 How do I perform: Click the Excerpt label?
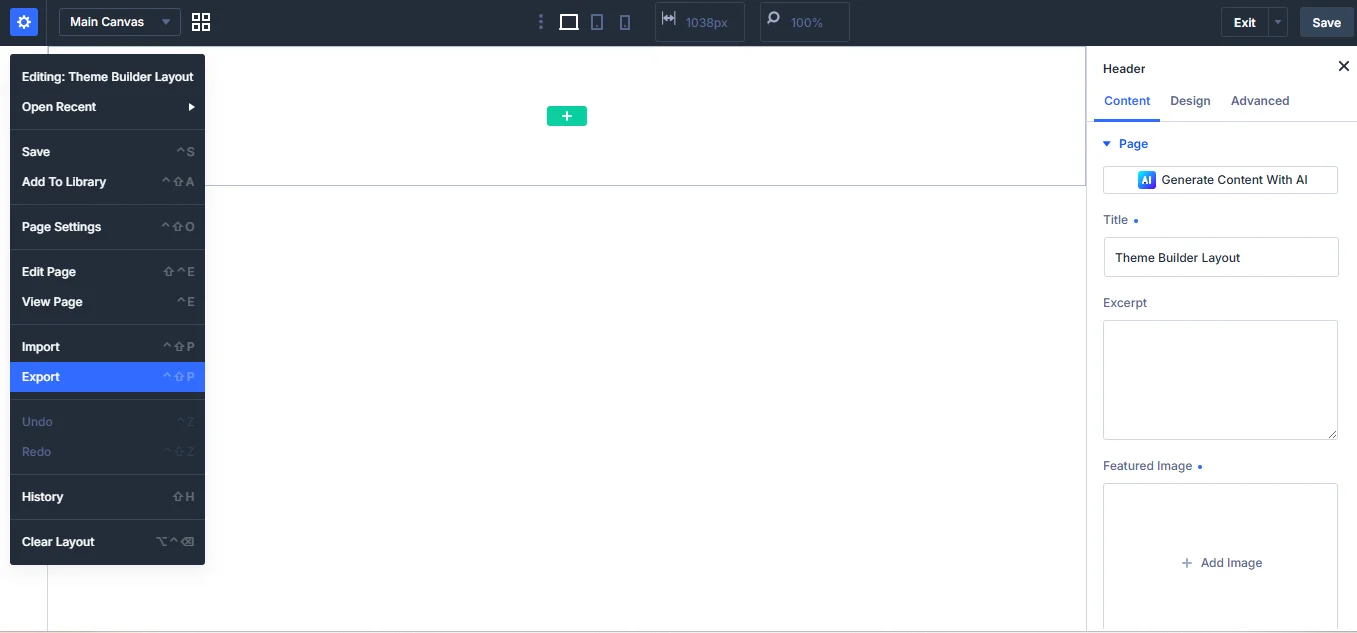[1125, 303]
